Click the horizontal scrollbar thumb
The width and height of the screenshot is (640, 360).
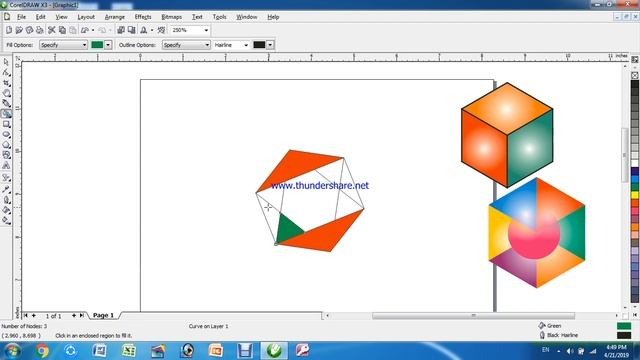tap(473, 316)
